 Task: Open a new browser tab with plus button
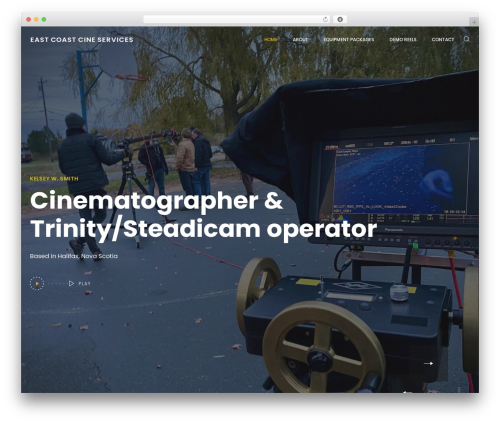[474, 22]
